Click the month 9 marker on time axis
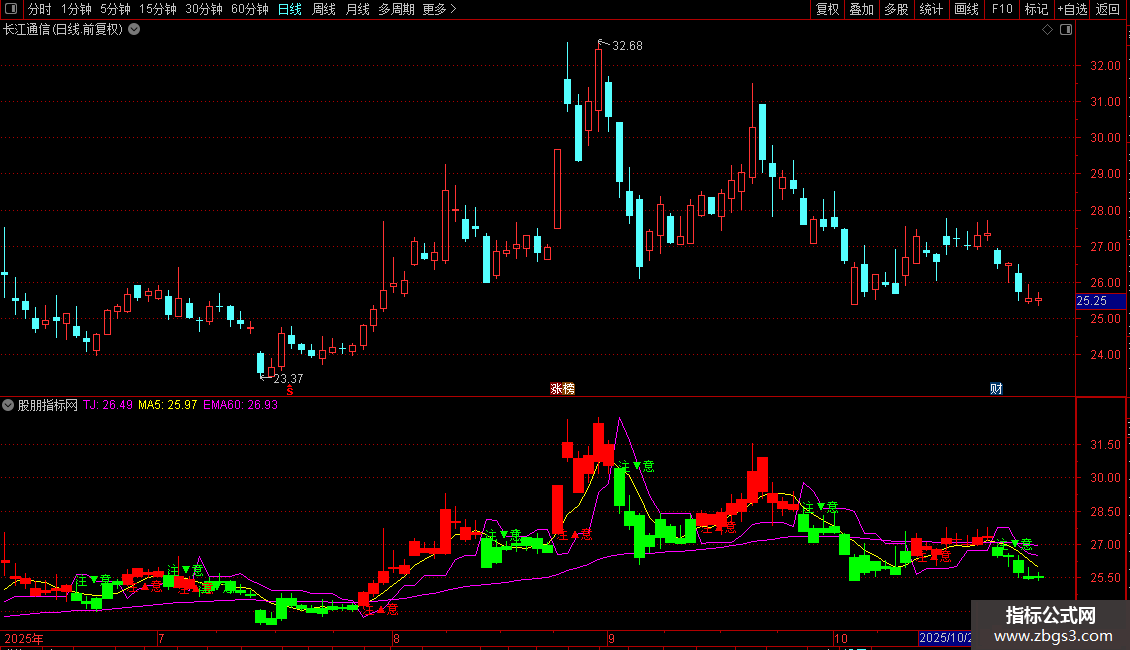 point(611,638)
